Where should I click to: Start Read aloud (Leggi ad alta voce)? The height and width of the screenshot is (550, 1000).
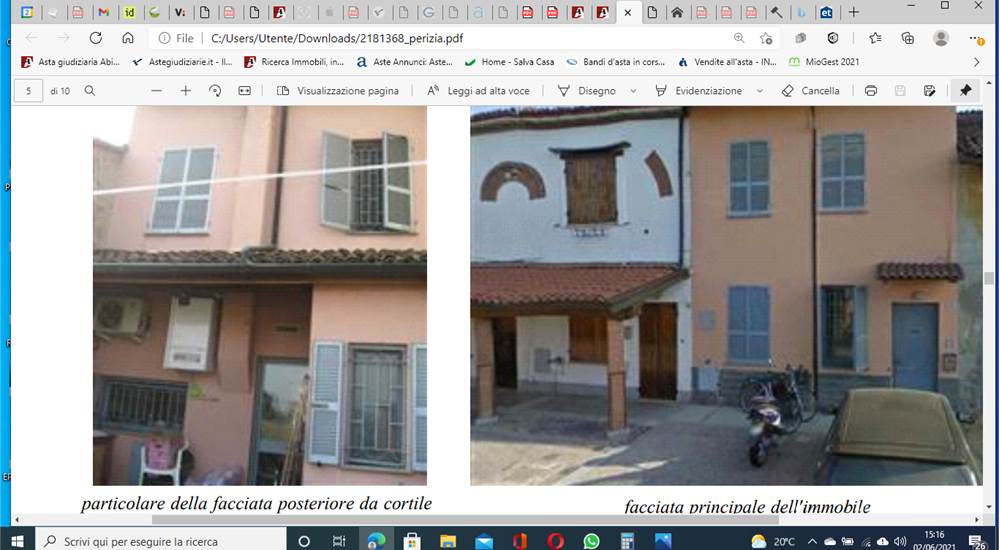478,91
